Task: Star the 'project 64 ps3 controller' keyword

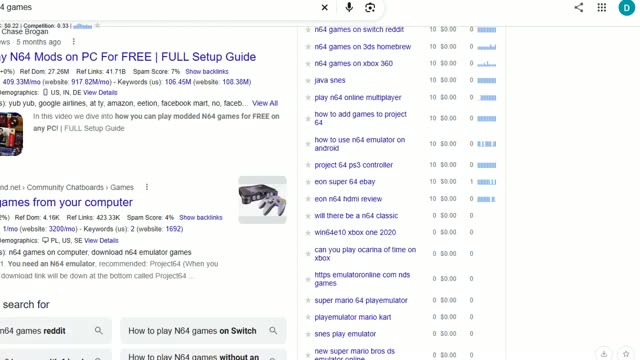Action: click(308, 165)
